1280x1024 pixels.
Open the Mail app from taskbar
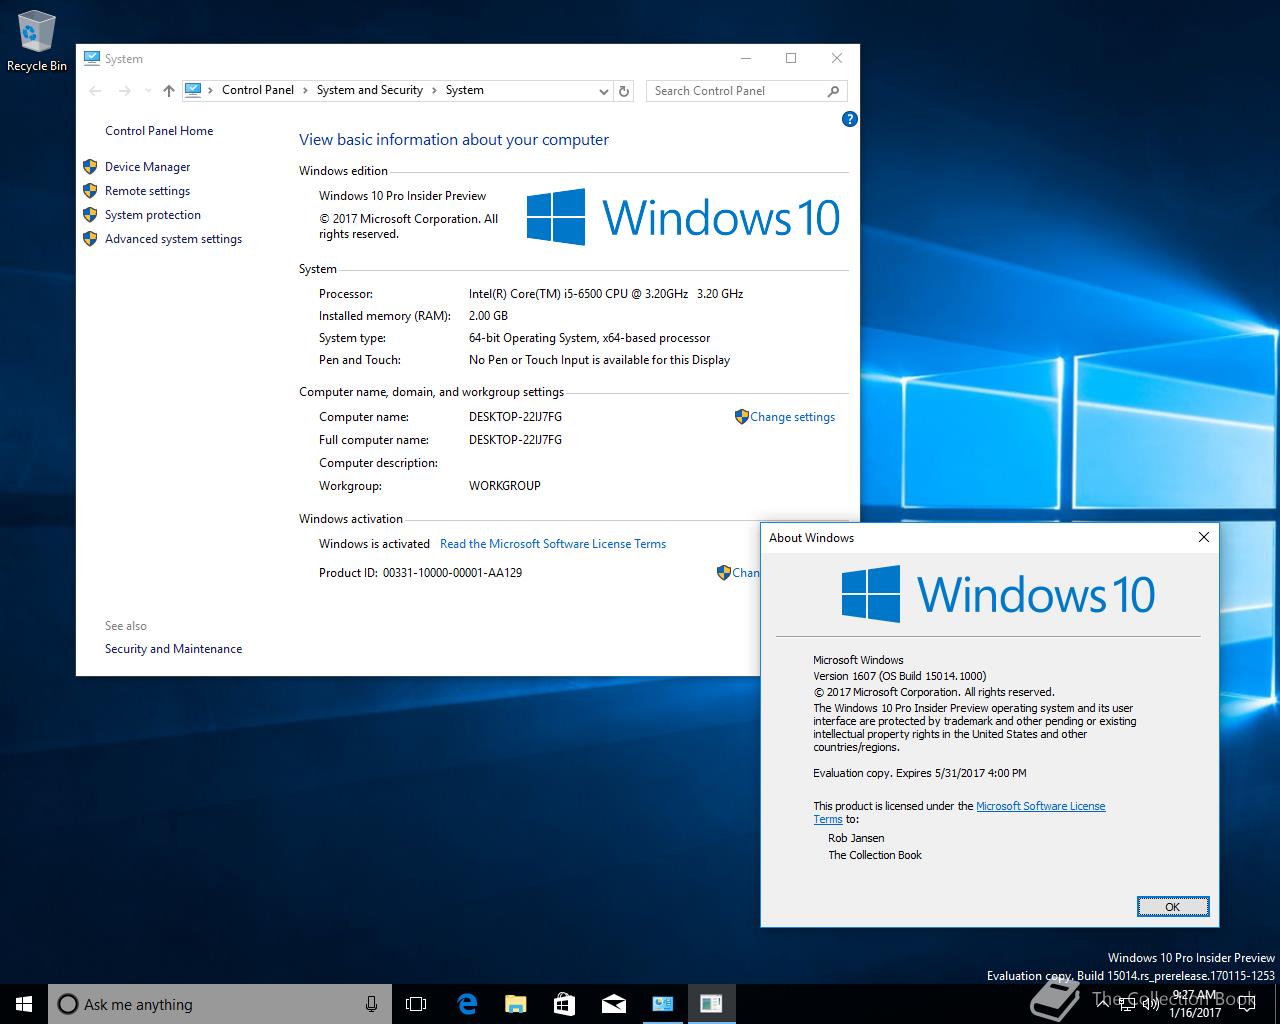tap(613, 1004)
